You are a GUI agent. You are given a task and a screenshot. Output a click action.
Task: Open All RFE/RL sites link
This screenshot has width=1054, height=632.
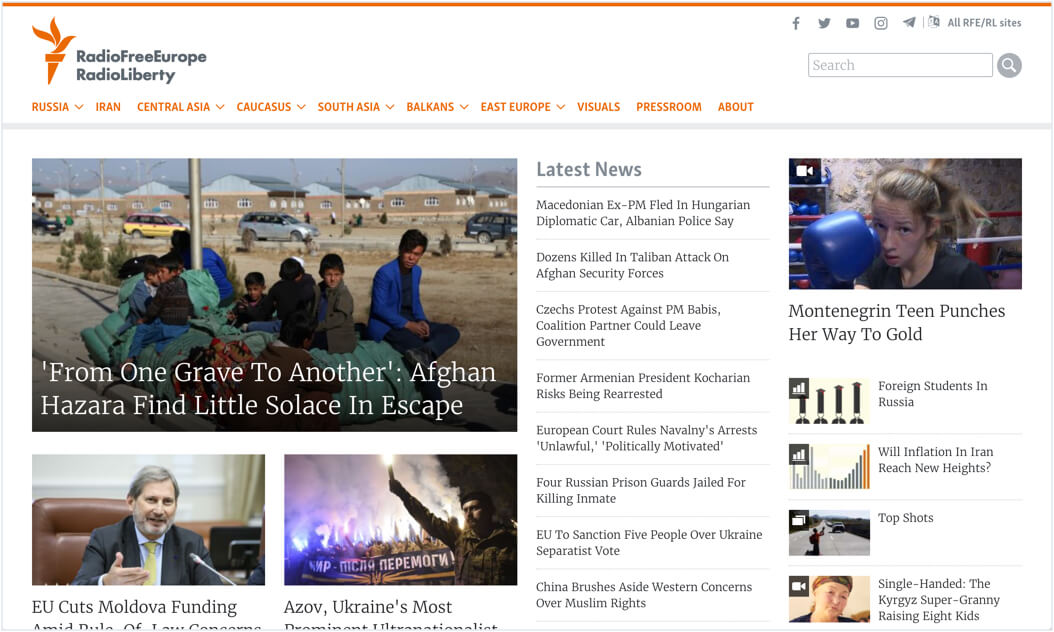tap(984, 23)
